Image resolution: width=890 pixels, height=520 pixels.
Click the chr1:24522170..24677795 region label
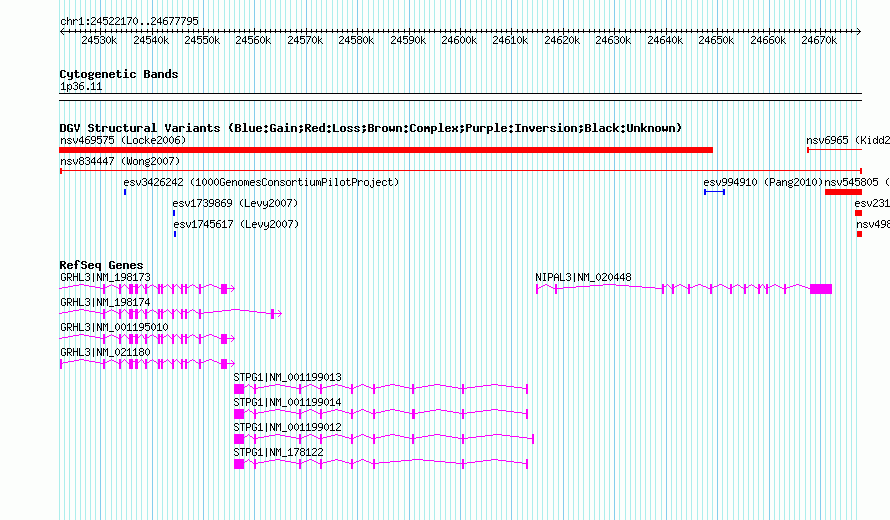tap(129, 21)
